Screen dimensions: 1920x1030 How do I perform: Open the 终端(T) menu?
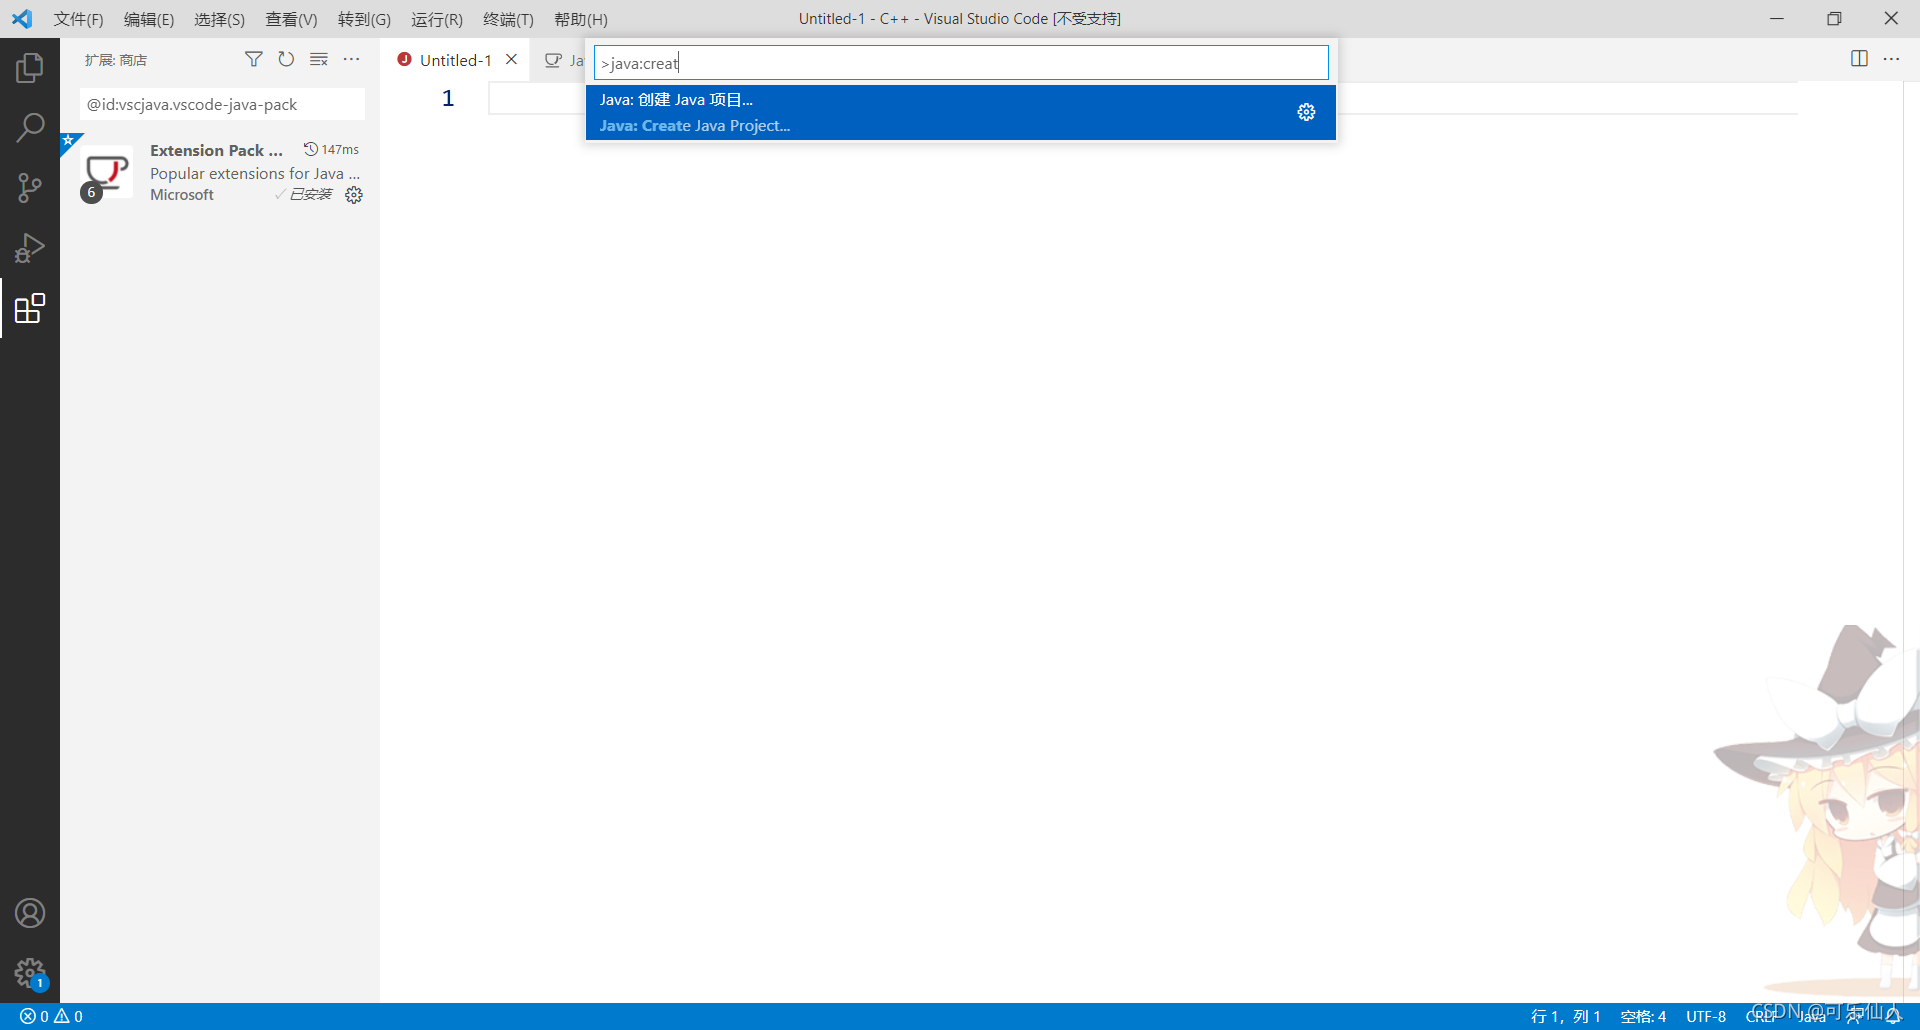508,19
